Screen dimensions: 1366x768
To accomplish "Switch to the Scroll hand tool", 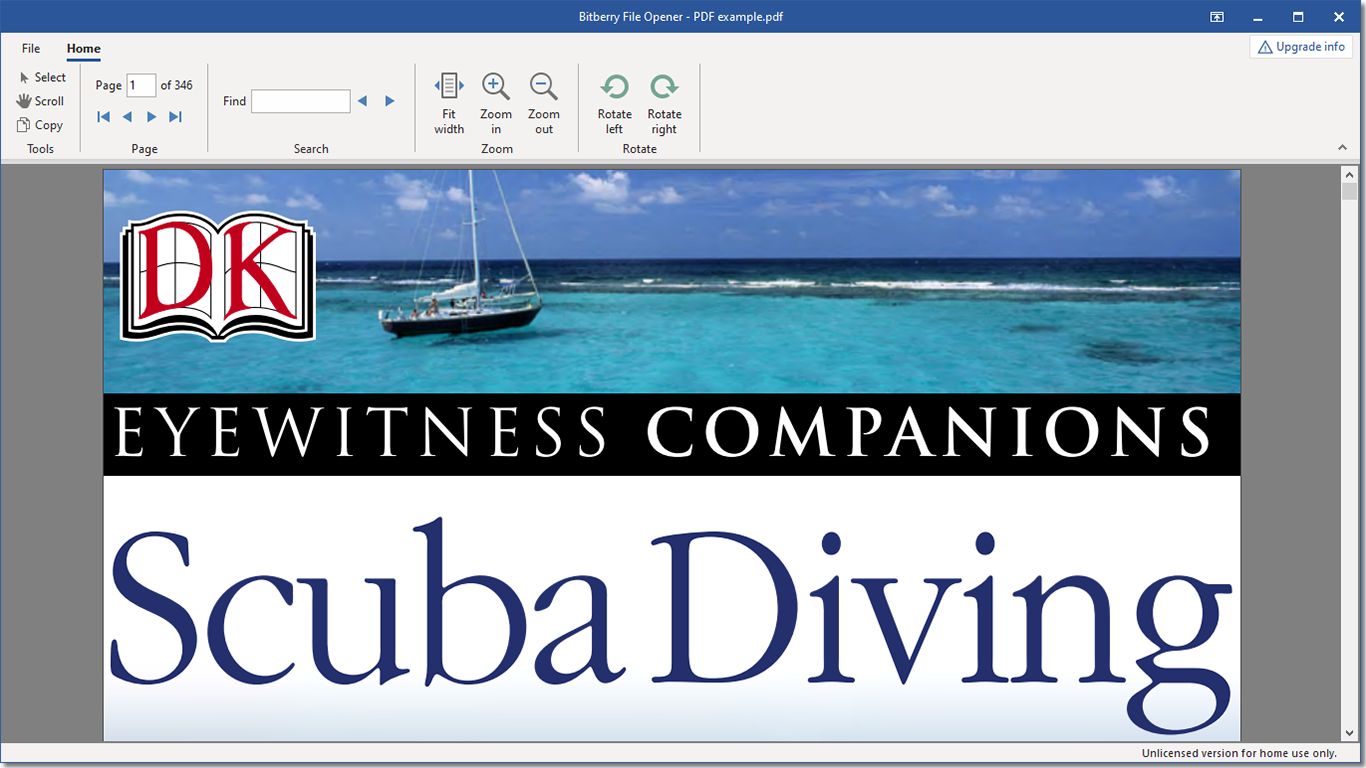I will coord(41,101).
